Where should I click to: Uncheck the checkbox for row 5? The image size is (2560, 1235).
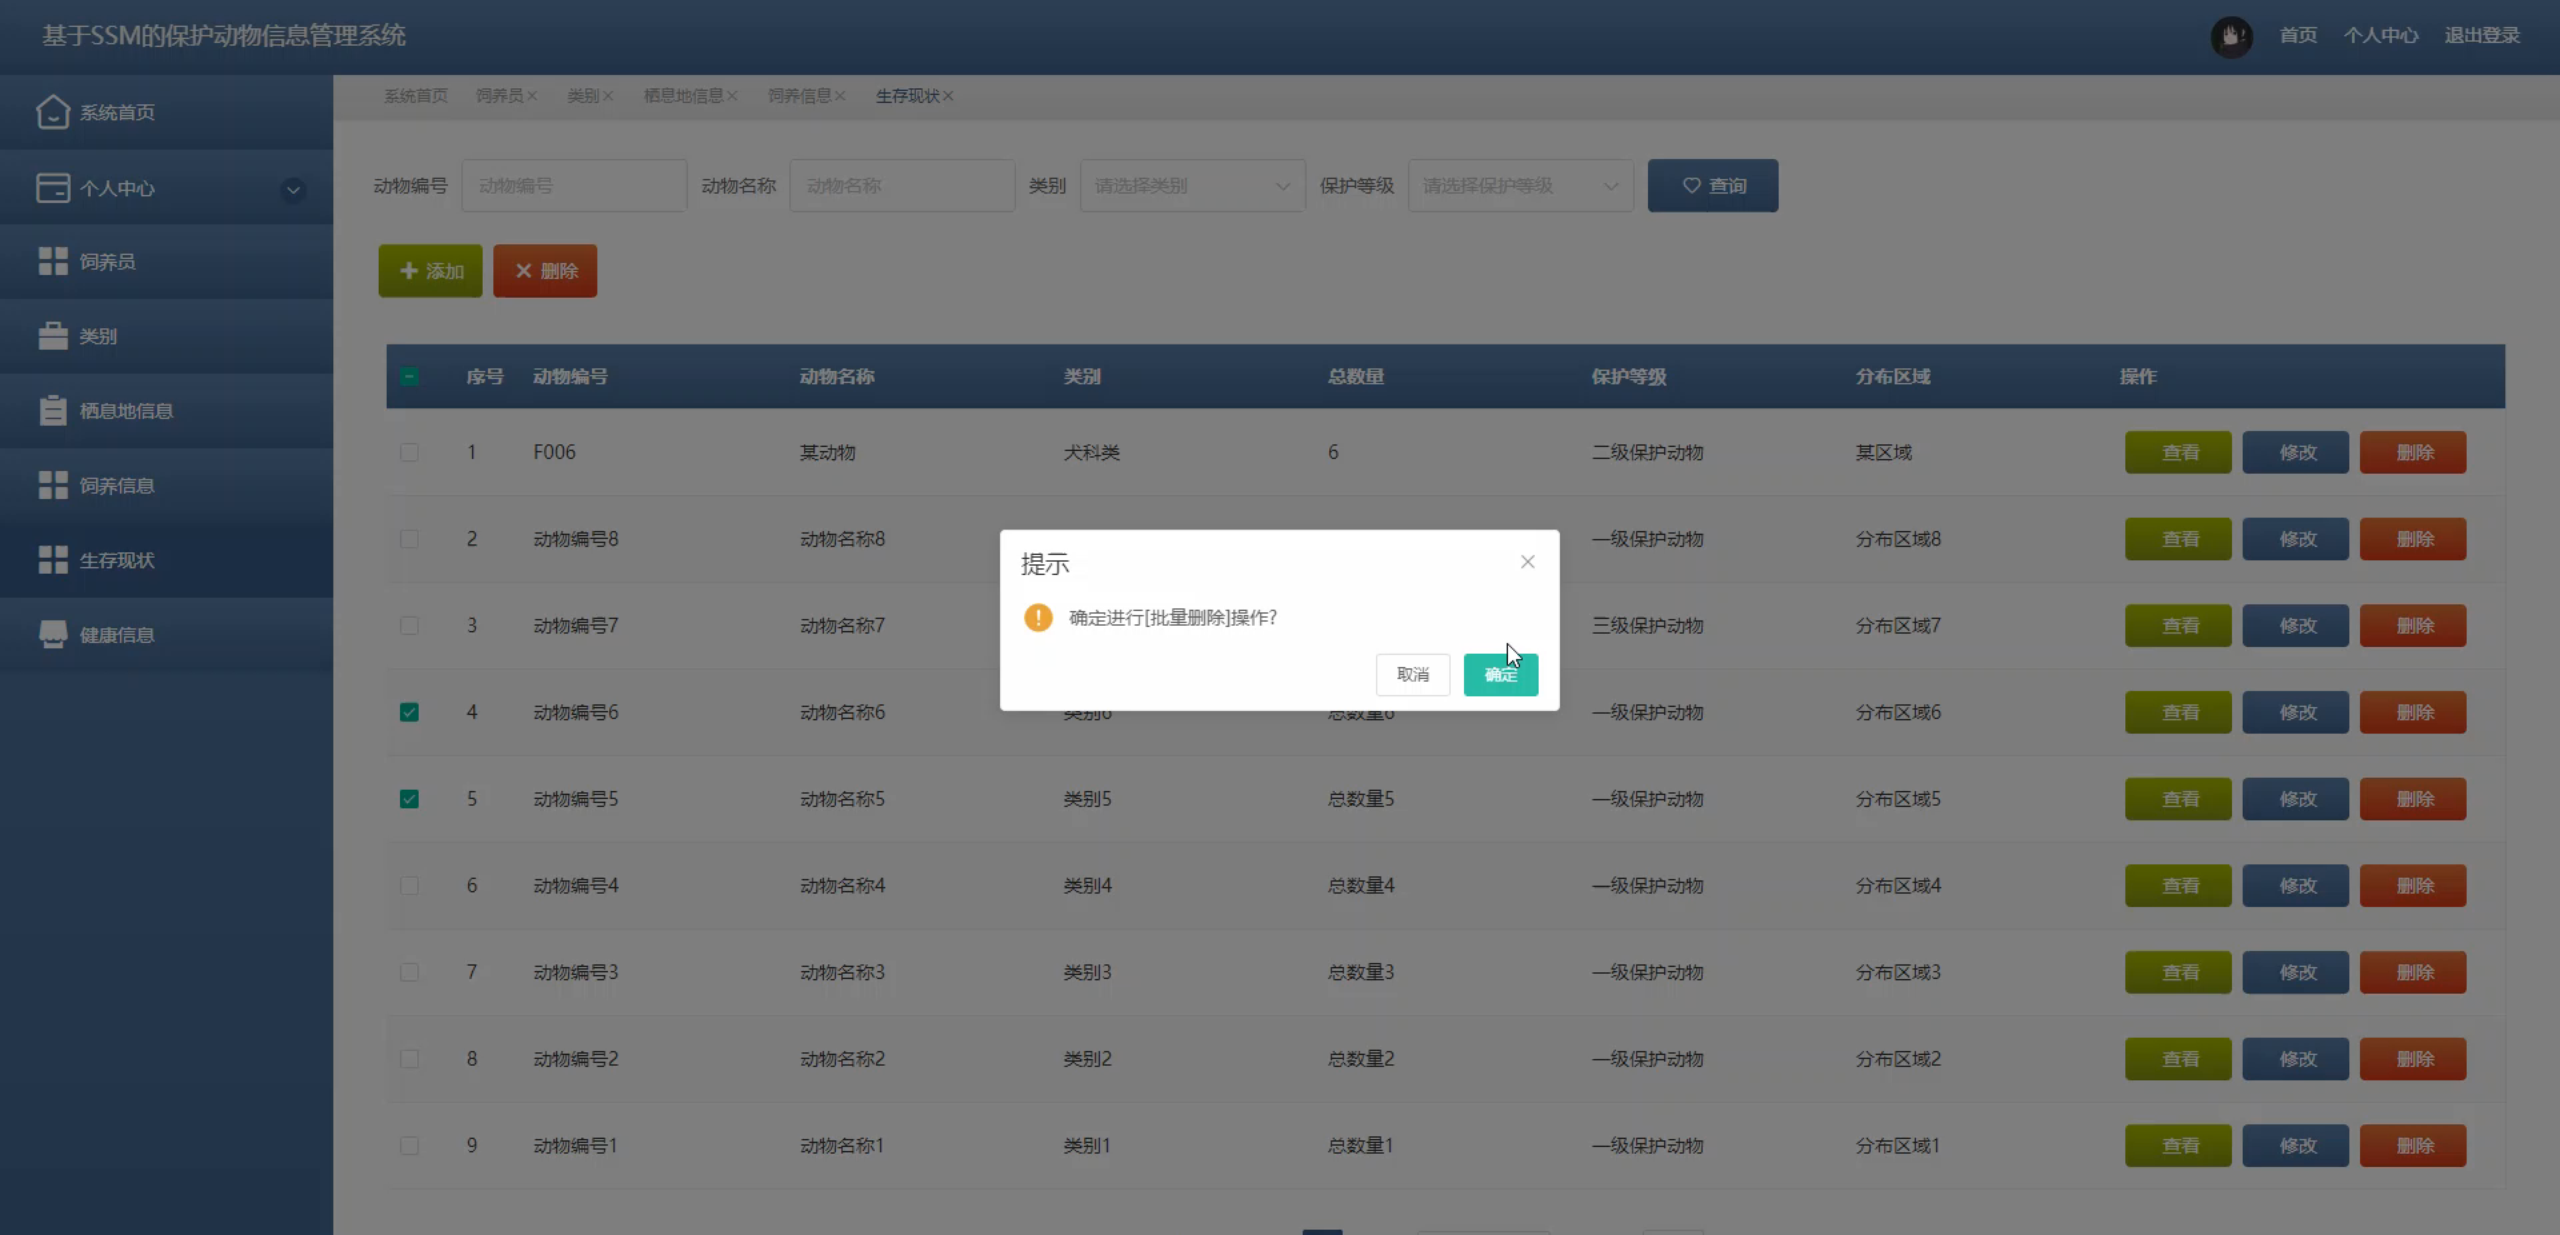point(409,799)
